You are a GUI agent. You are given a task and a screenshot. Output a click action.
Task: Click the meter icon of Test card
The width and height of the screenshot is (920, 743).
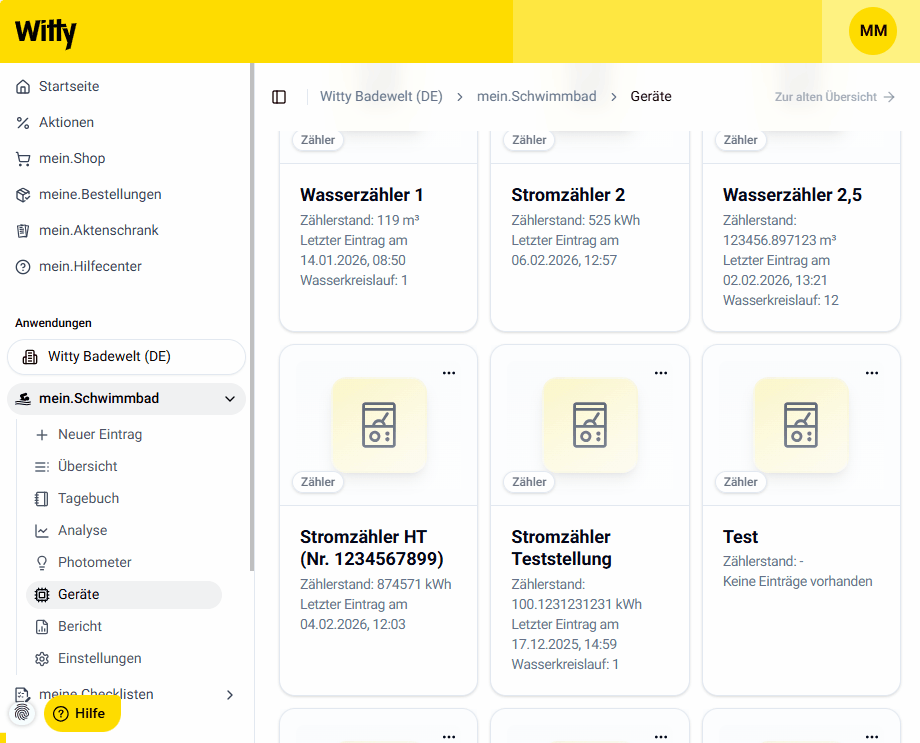pyautogui.click(x=801, y=425)
